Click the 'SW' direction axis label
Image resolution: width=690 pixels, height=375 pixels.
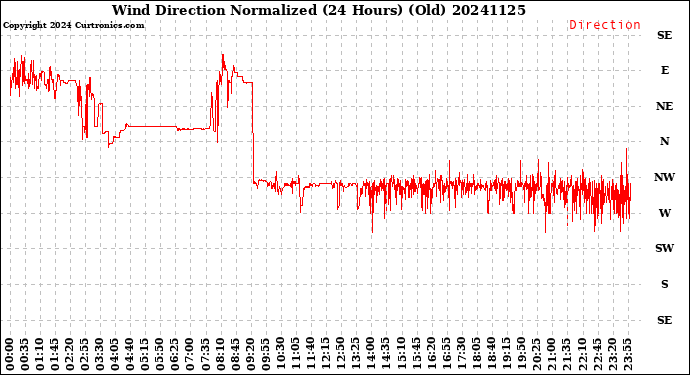tap(664, 248)
